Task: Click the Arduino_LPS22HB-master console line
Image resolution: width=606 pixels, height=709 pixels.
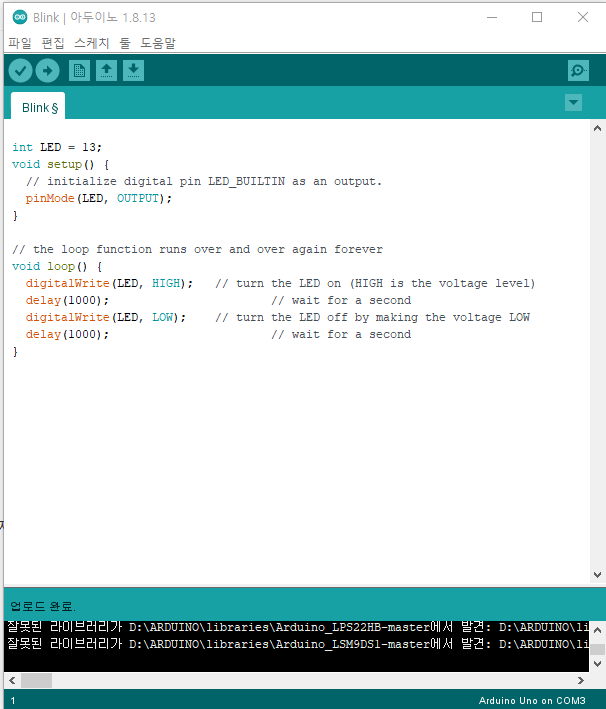Action: click(297, 627)
